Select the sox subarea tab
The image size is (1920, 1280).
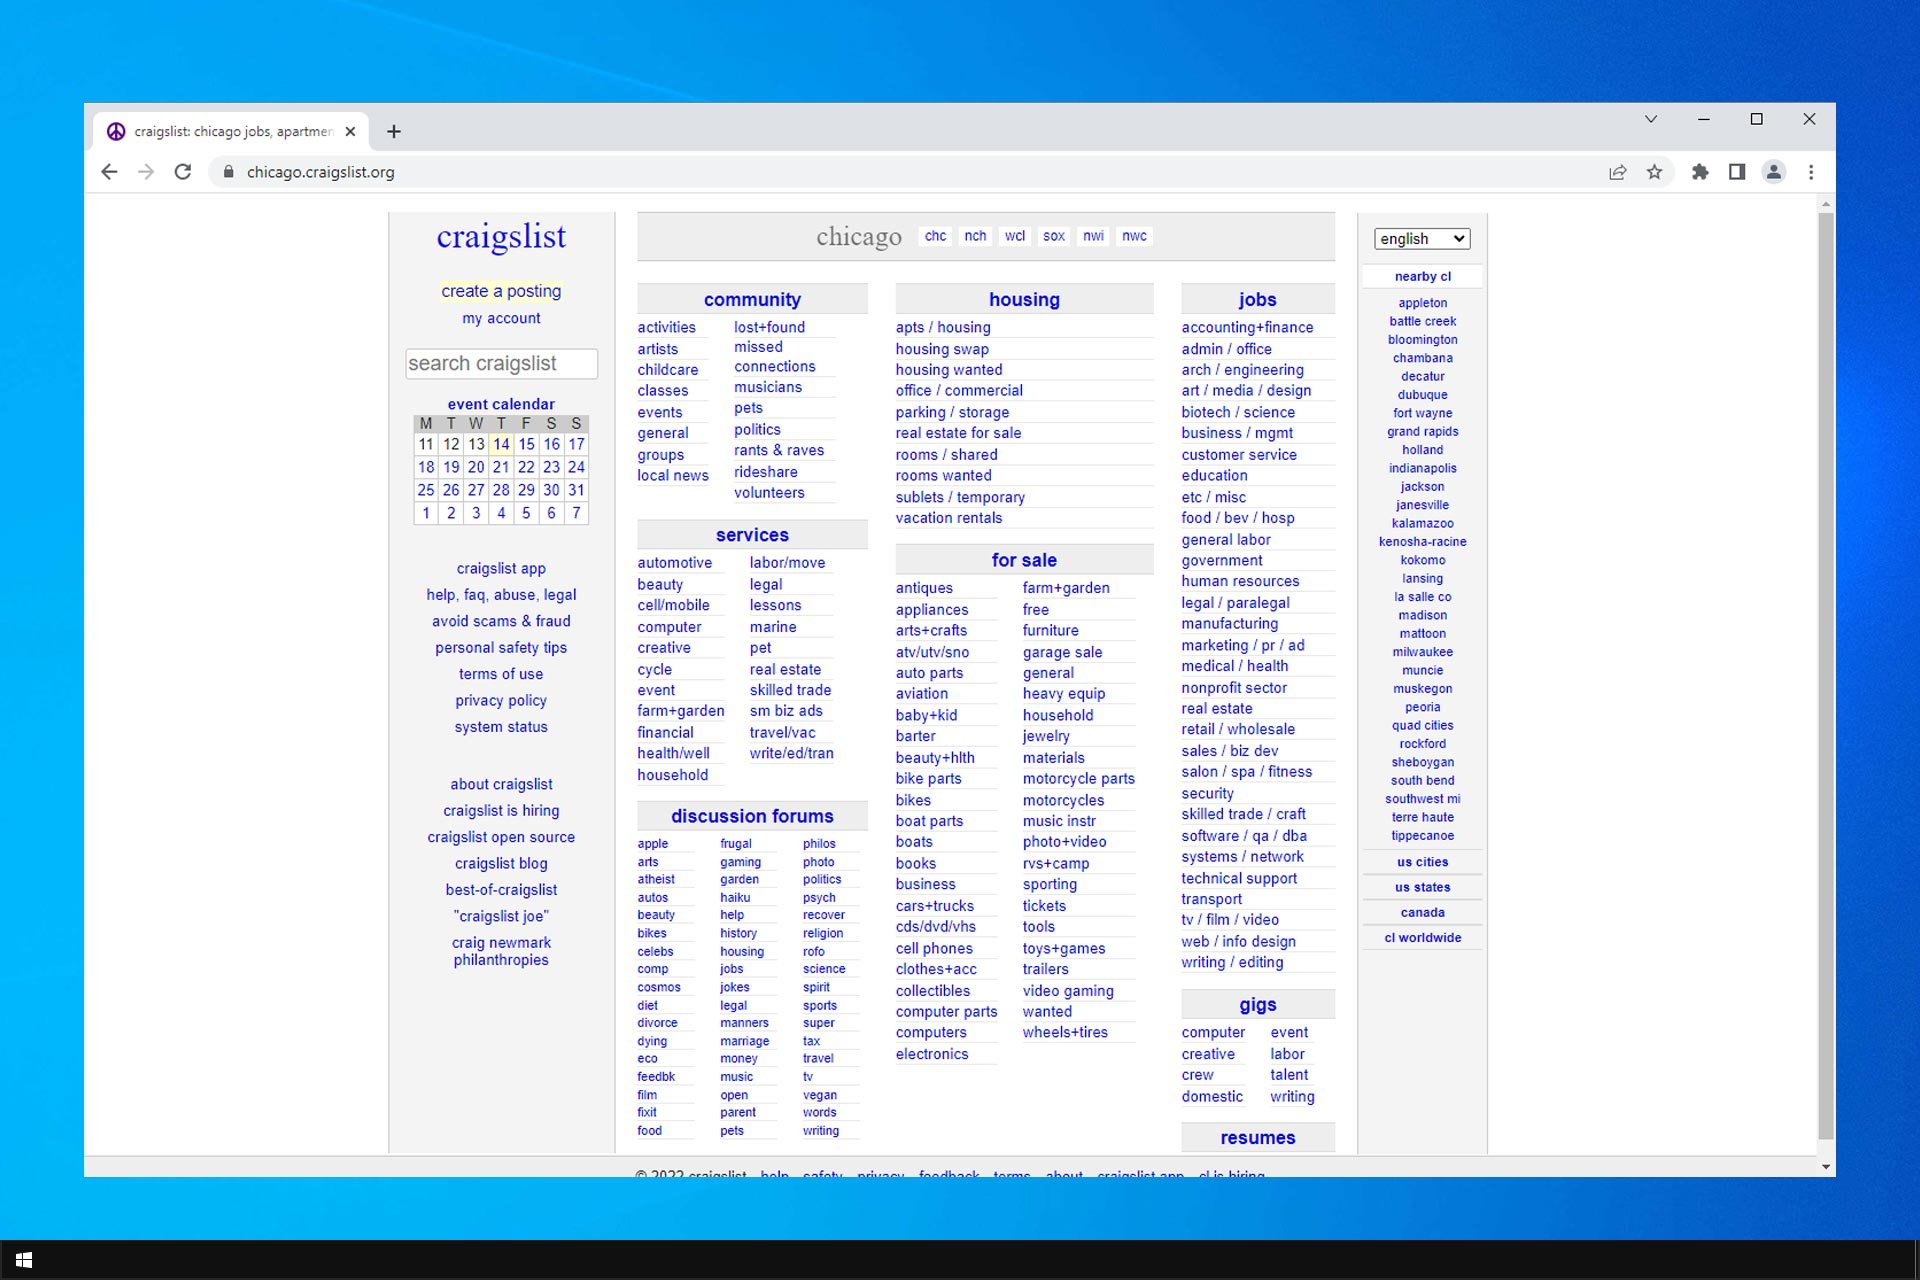click(1054, 236)
